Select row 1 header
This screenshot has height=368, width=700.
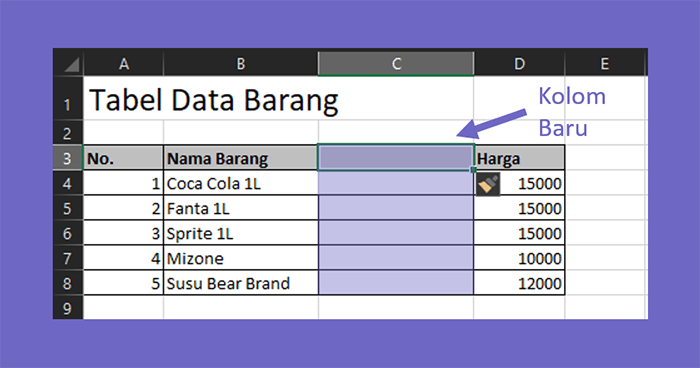click(67, 98)
